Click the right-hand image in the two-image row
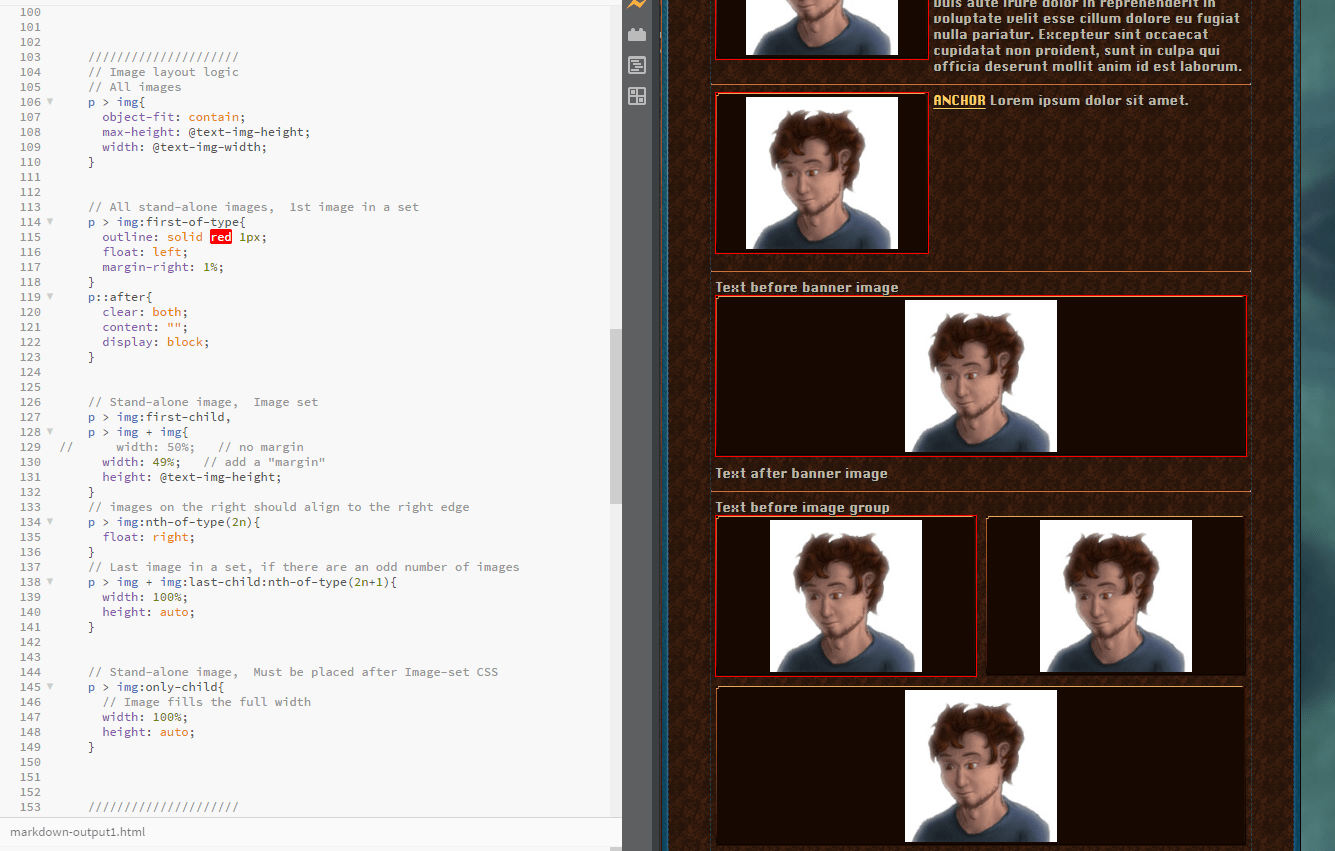The height and width of the screenshot is (851, 1335). click(1115, 596)
